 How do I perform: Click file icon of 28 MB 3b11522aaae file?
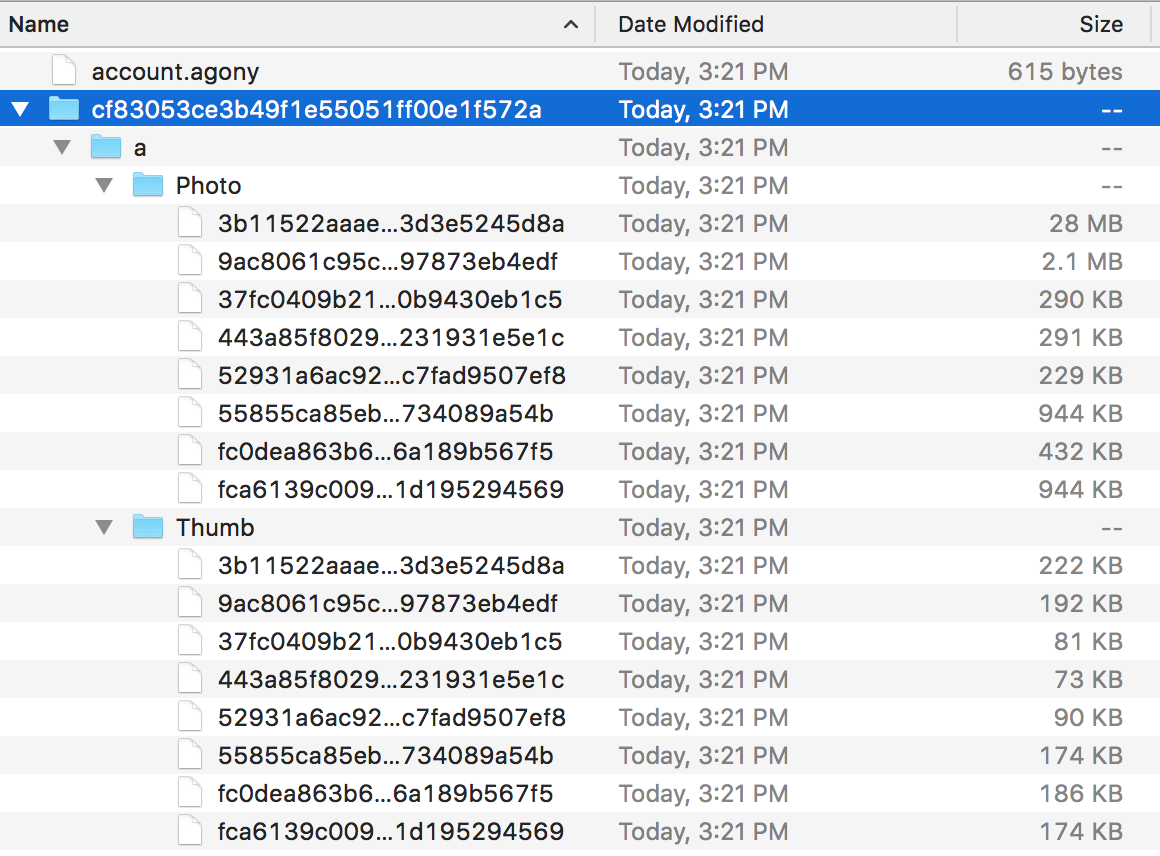(x=190, y=223)
